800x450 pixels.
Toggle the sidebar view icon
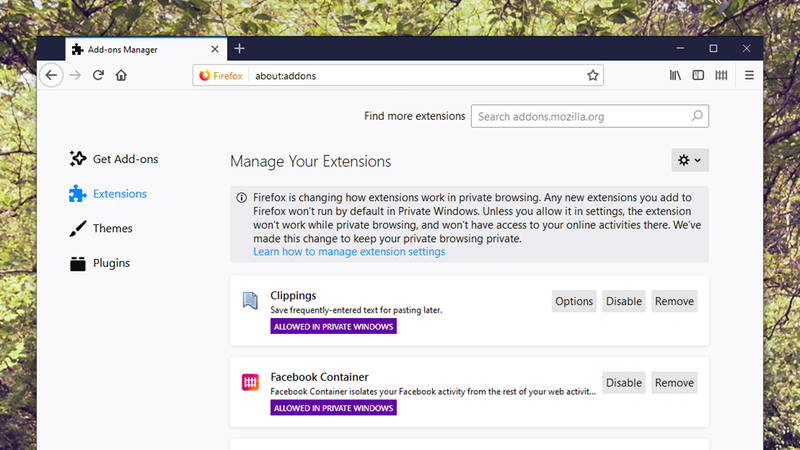click(x=698, y=76)
